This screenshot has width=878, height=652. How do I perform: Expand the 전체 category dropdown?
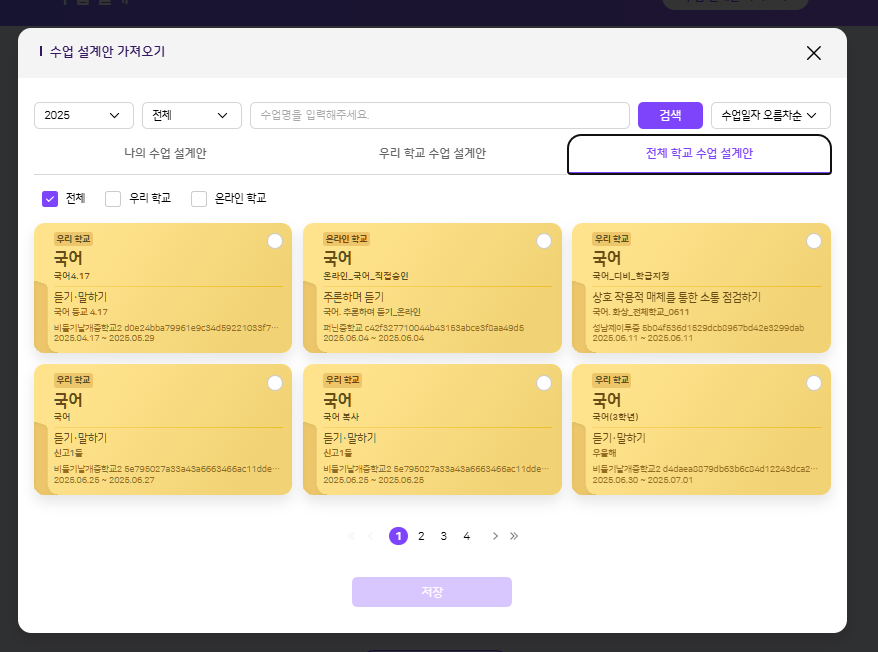[192, 115]
